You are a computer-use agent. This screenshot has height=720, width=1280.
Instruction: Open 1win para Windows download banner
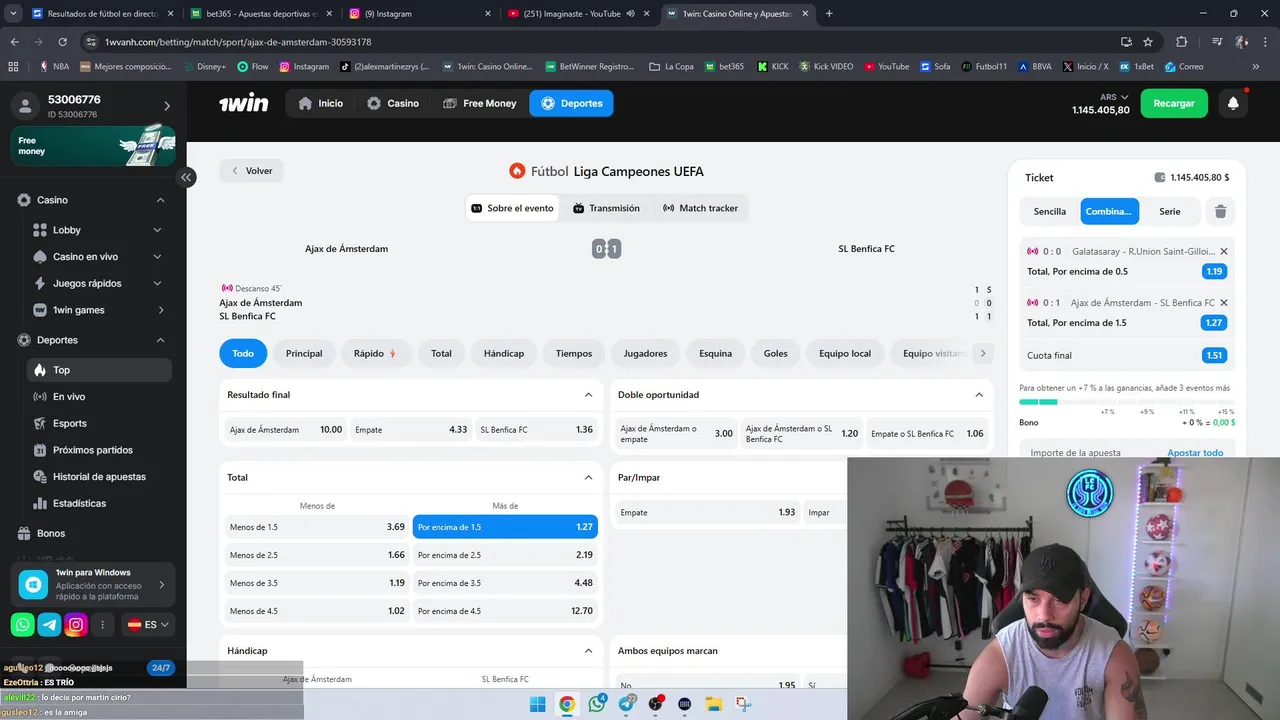(x=93, y=585)
